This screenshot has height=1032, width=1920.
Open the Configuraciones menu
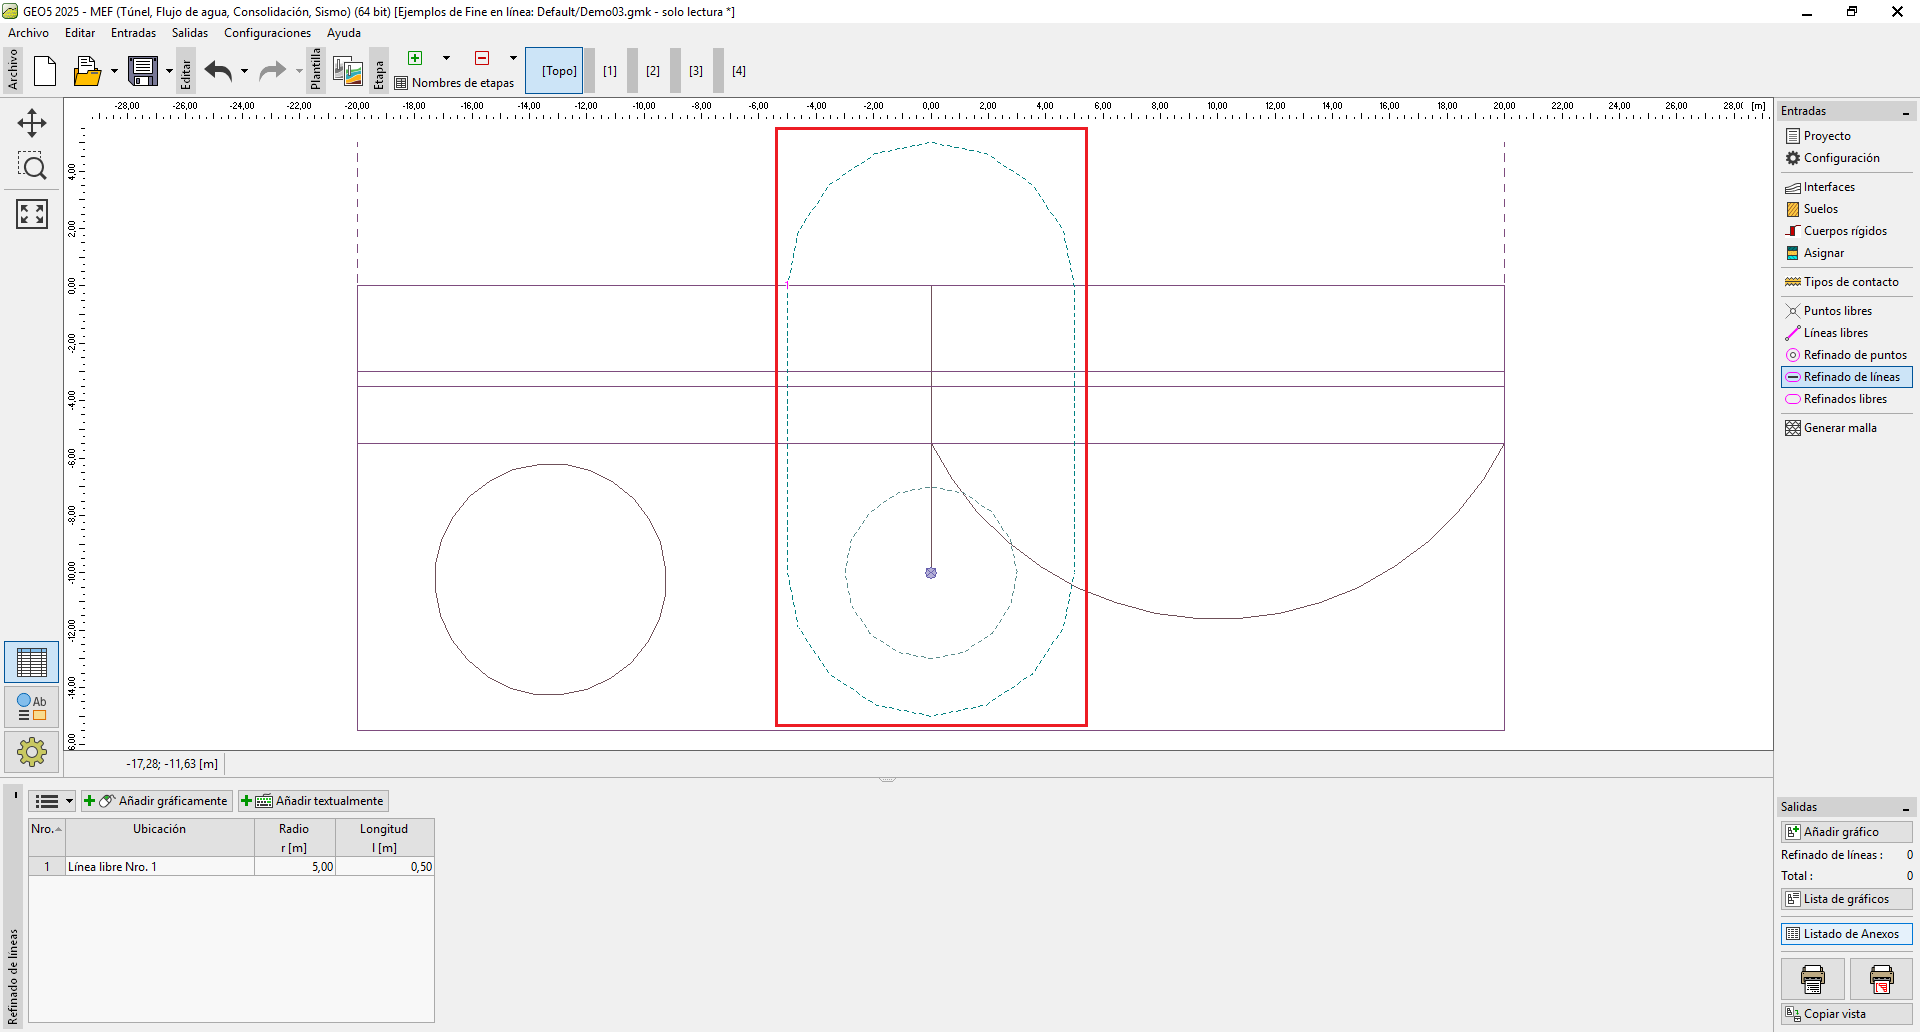[x=267, y=33]
